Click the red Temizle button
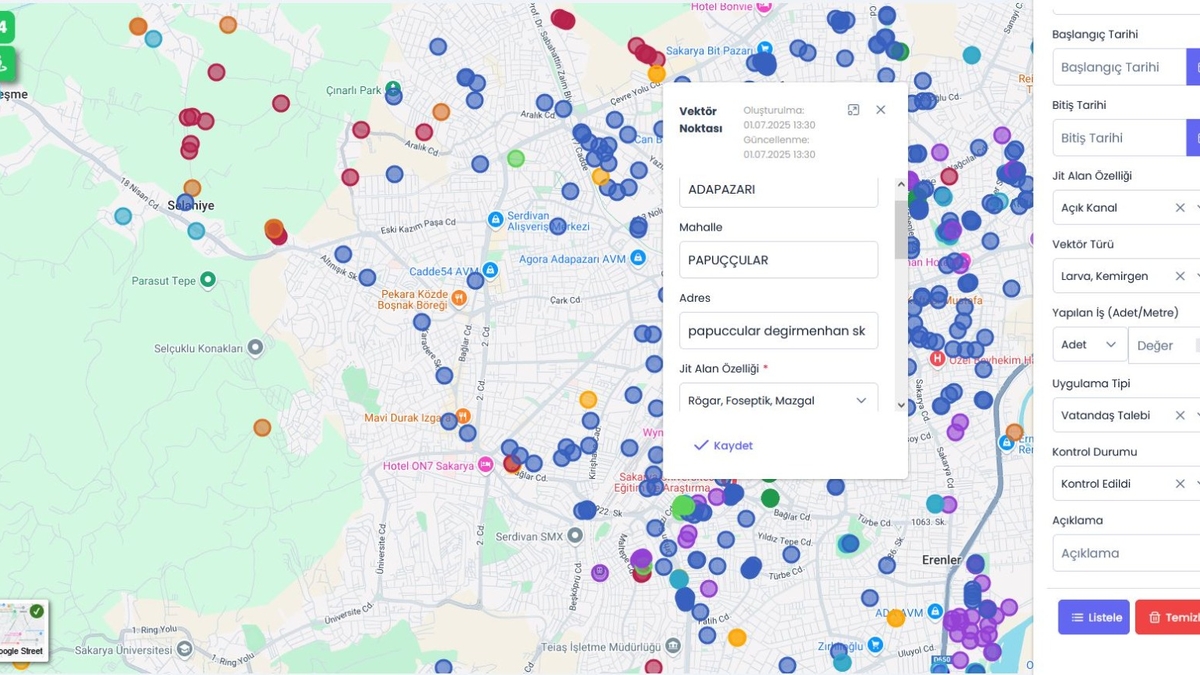This screenshot has height=675, width=1200. (1168, 617)
